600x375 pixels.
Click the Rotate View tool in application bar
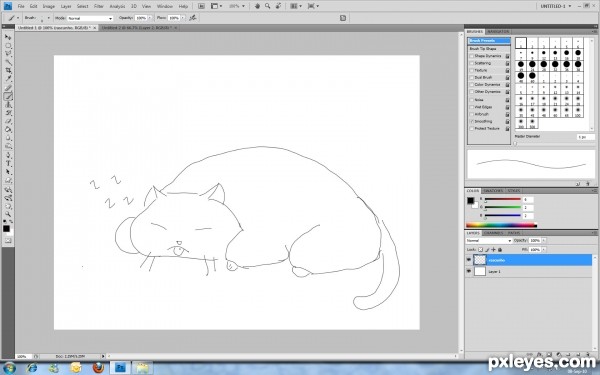[278, 6]
